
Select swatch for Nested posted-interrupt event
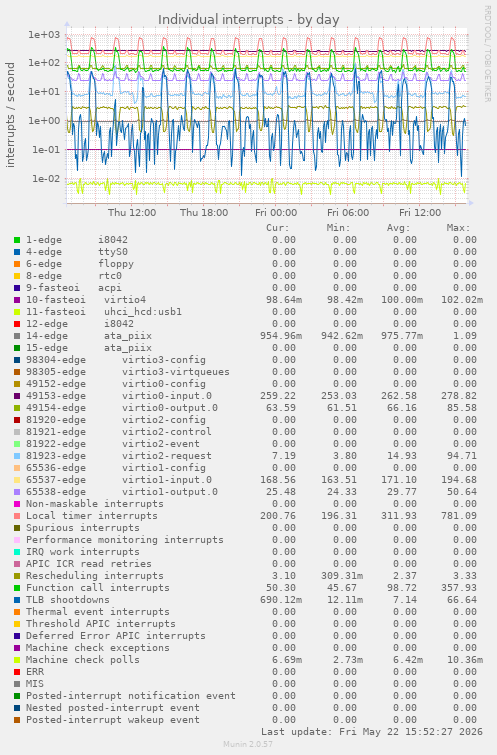pos(17,708)
